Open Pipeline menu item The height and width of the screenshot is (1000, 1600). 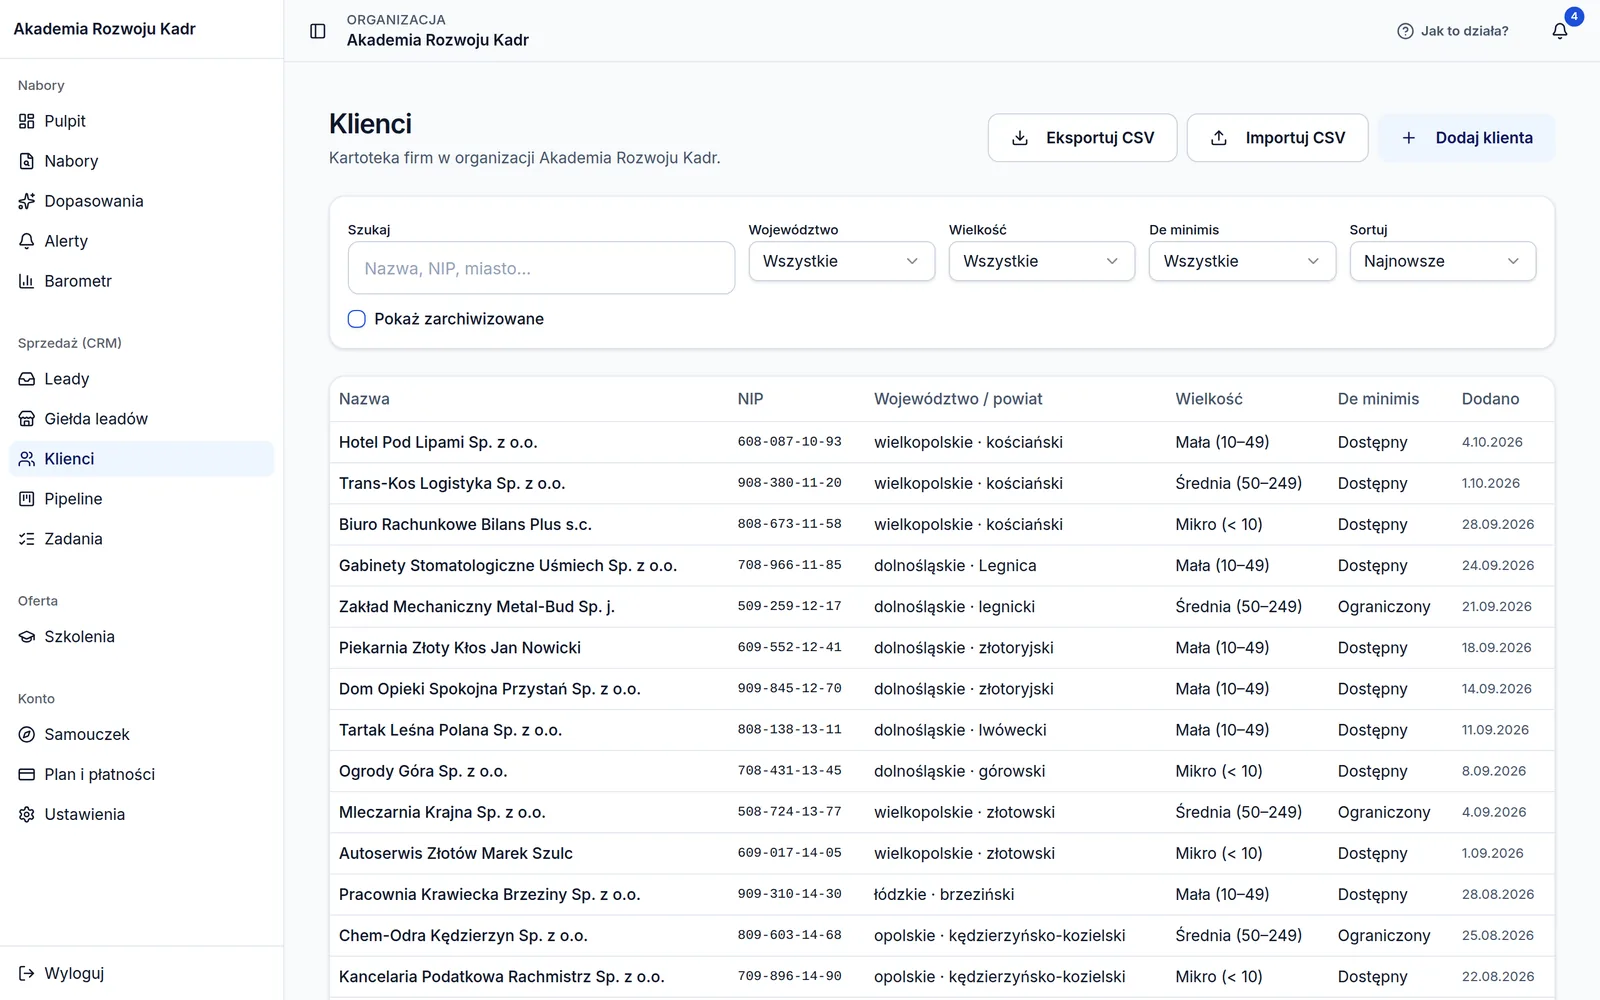pyautogui.click(x=141, y=499)
